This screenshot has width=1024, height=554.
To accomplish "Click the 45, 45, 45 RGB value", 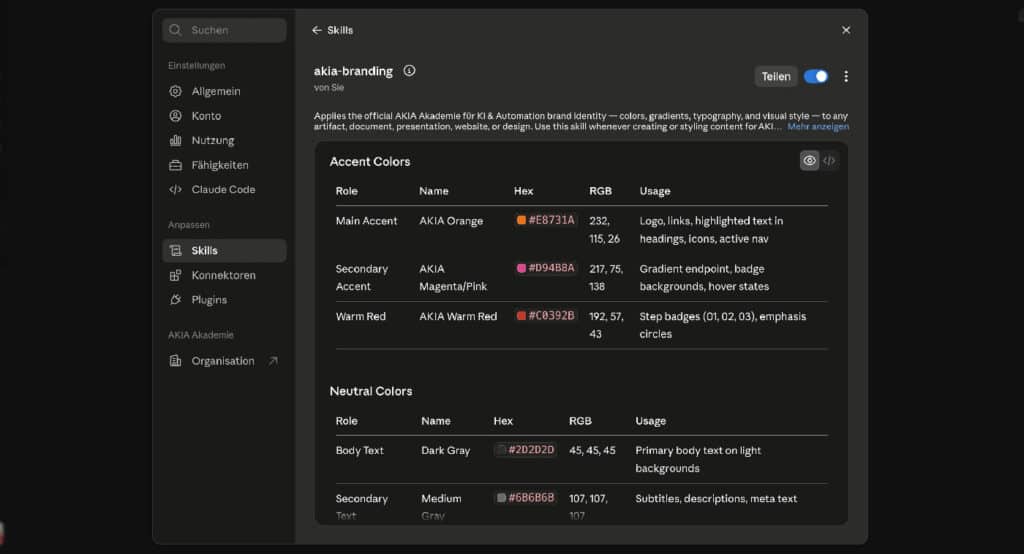I will pyautogui.click(x=592, y=450).
